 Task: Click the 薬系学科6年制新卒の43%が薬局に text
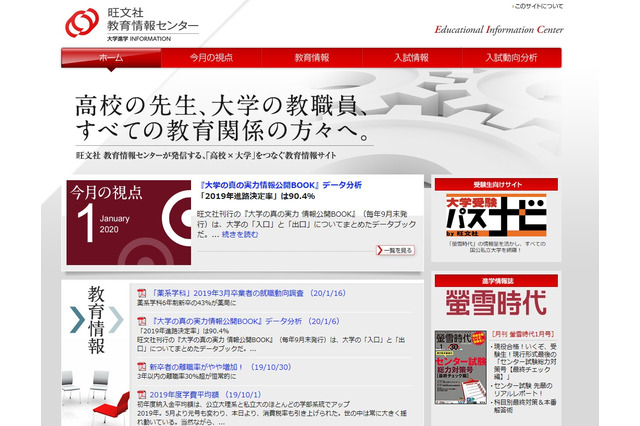pos(187,303)
